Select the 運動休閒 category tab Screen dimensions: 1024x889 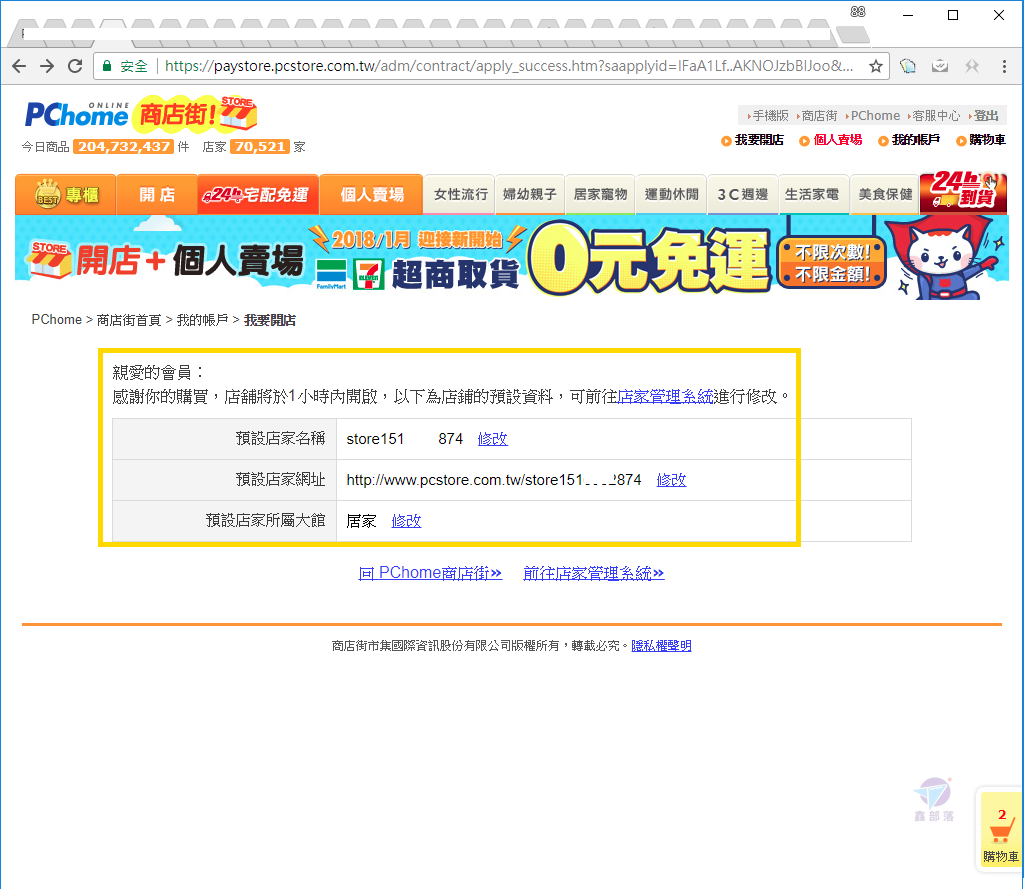671,195
